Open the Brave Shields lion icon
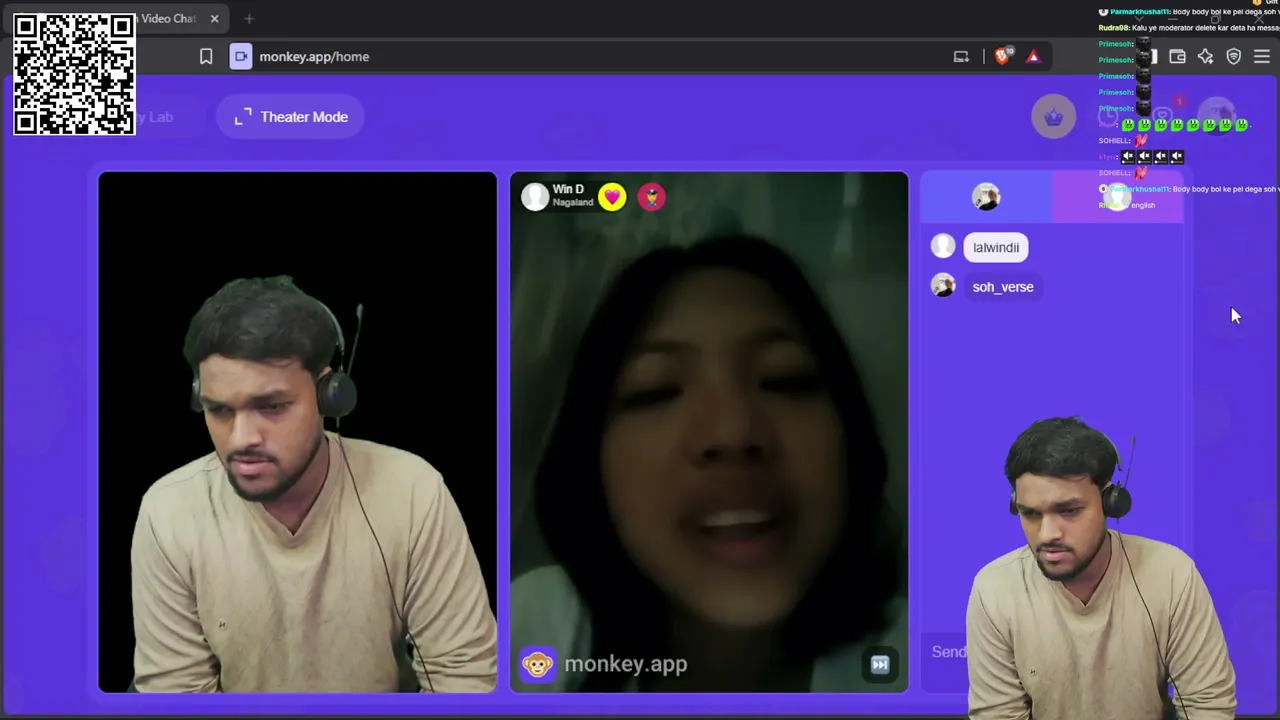The image size is (1280, 720). pyautogui.click(x=1002, y=57)
